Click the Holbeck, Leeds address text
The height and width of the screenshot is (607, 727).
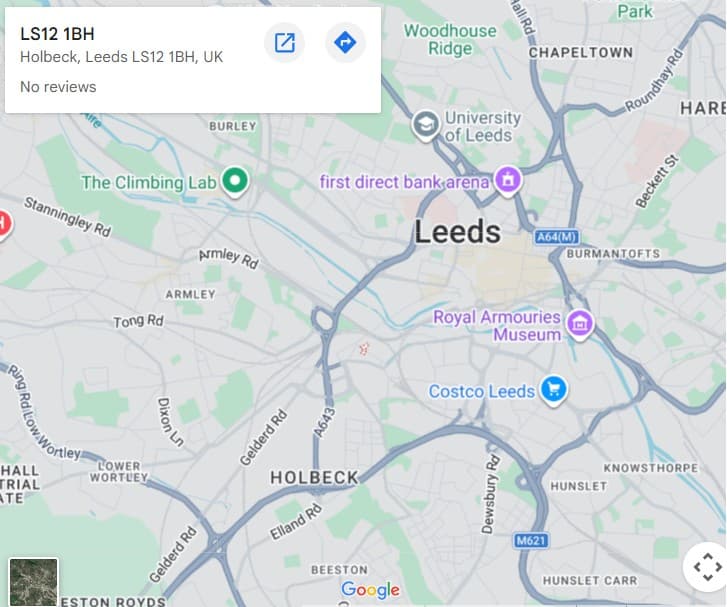[121, 57]
